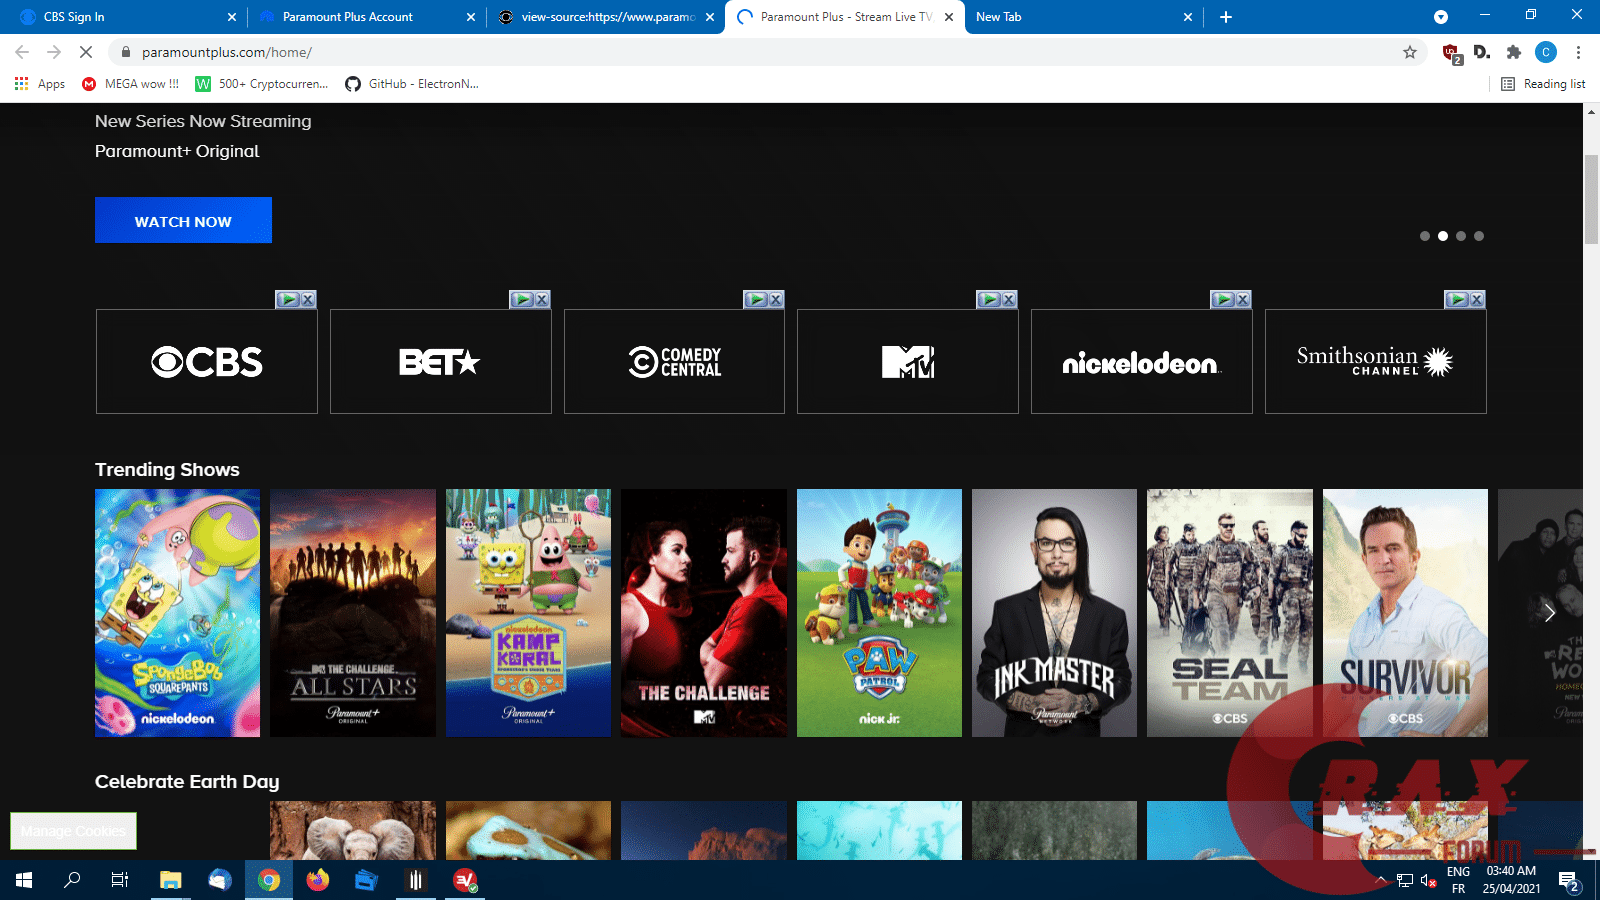Open the MEGA wow !!! bookmark
This screenshot has width=1600, height=900.
click(131, 84)
